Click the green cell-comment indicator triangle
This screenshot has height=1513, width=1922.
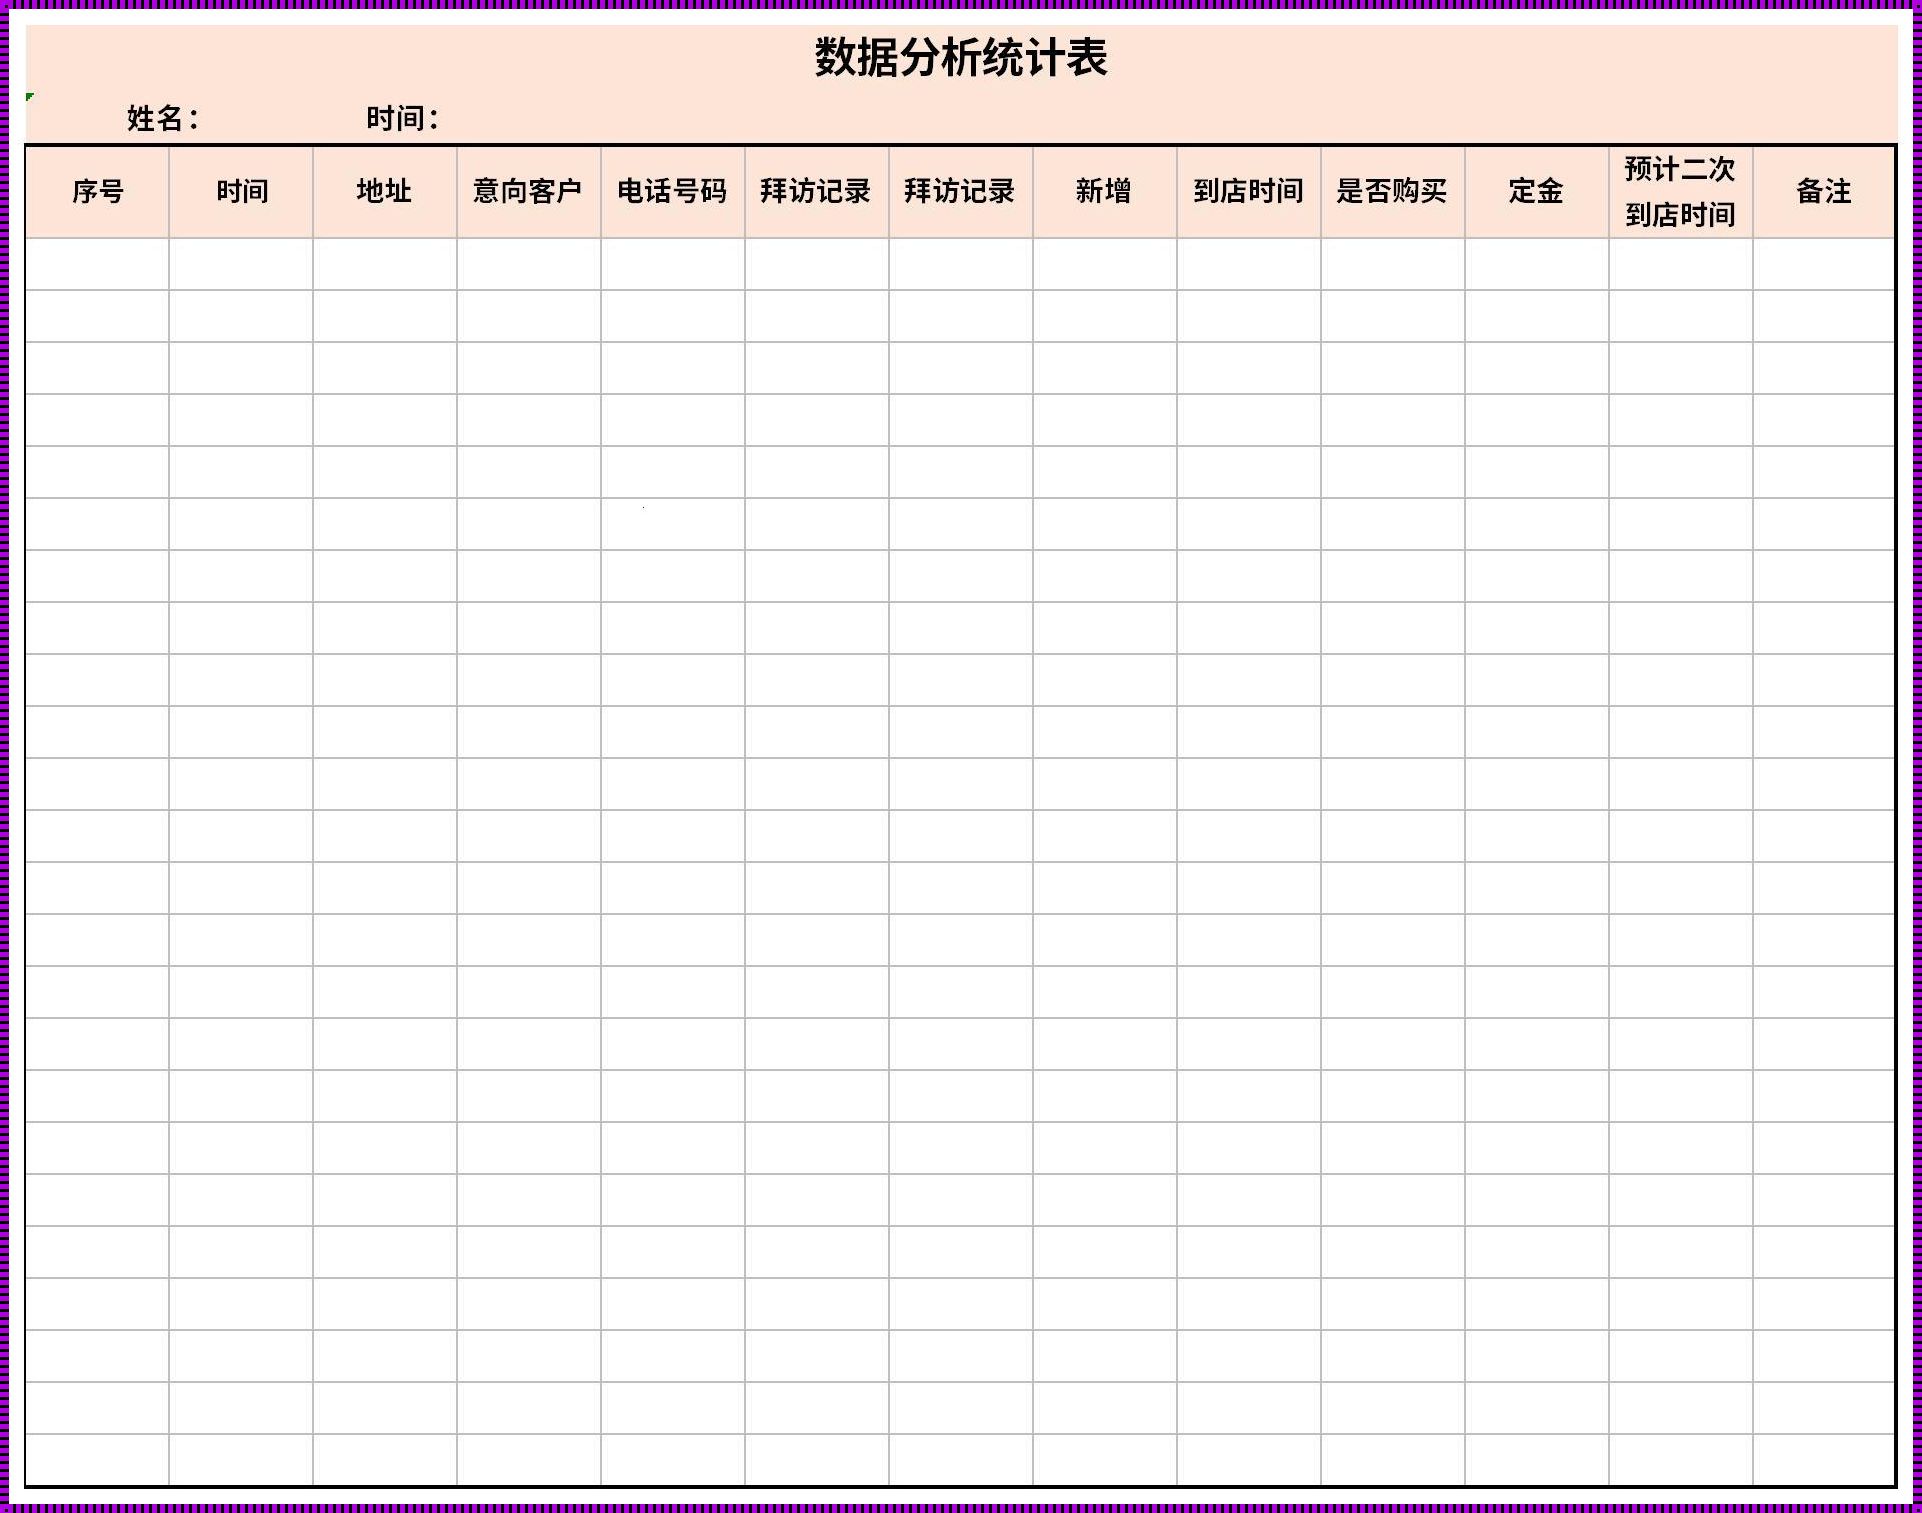coord(29,96)
